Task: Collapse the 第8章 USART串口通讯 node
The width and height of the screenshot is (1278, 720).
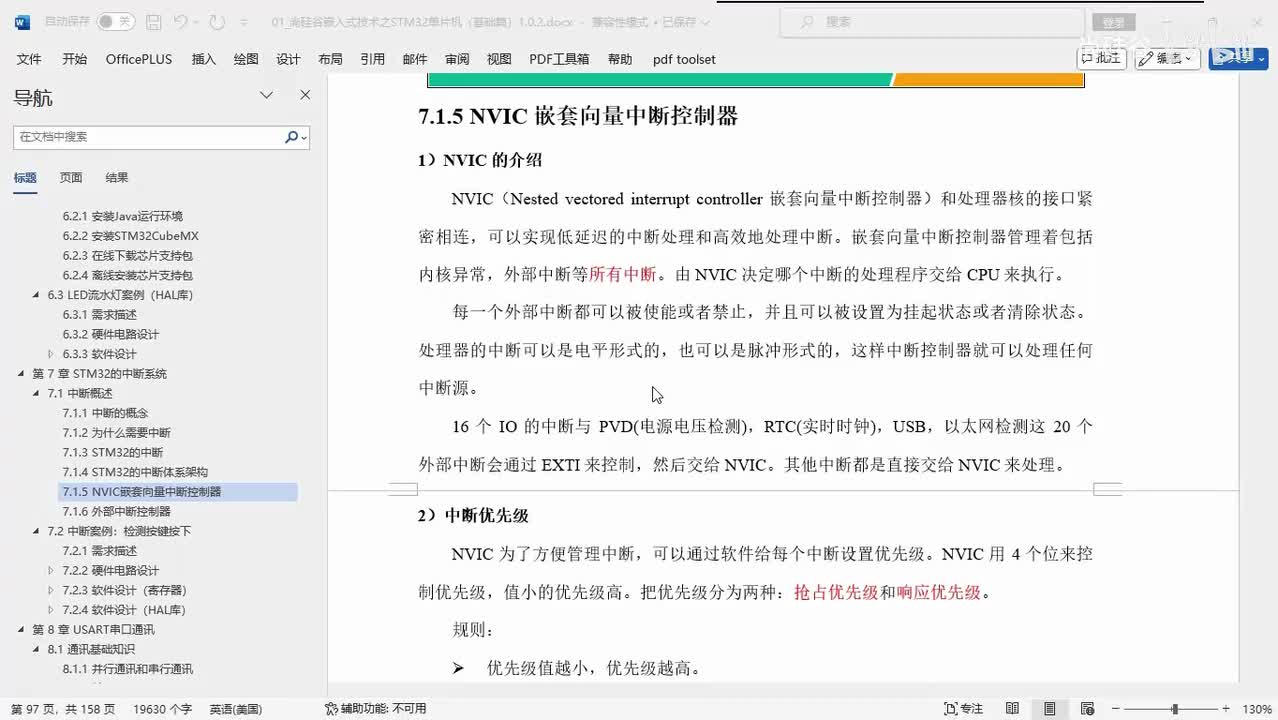Action: (21, 630)
